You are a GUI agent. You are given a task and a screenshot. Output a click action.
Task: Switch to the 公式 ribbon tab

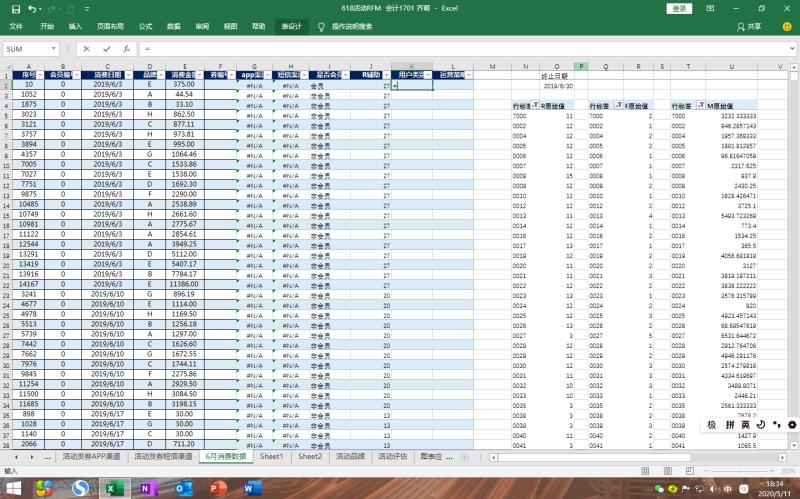[x=145, y=27]
